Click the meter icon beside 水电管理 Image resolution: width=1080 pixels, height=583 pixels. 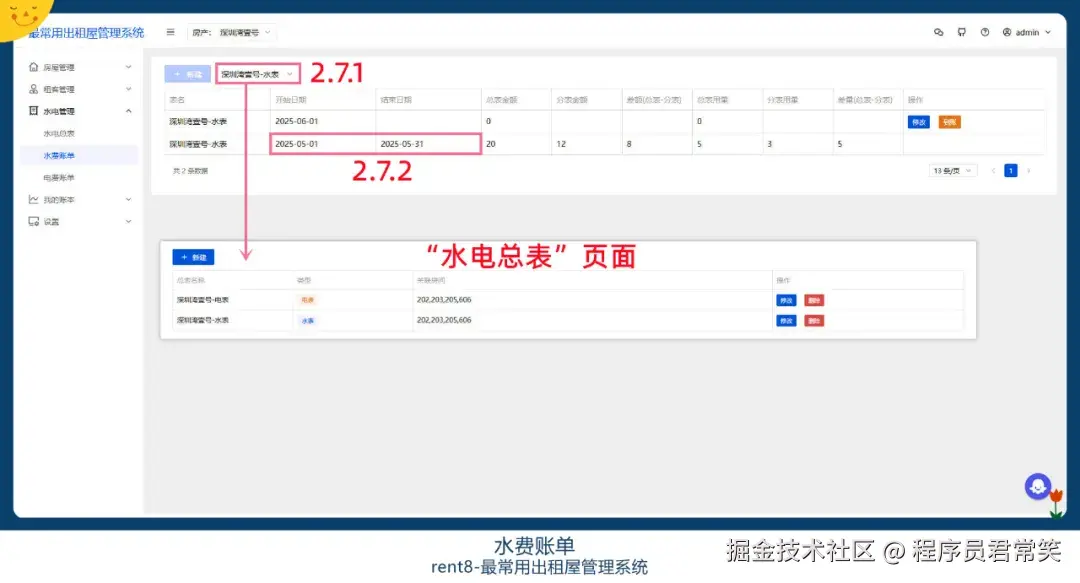(x=33, y=111)
